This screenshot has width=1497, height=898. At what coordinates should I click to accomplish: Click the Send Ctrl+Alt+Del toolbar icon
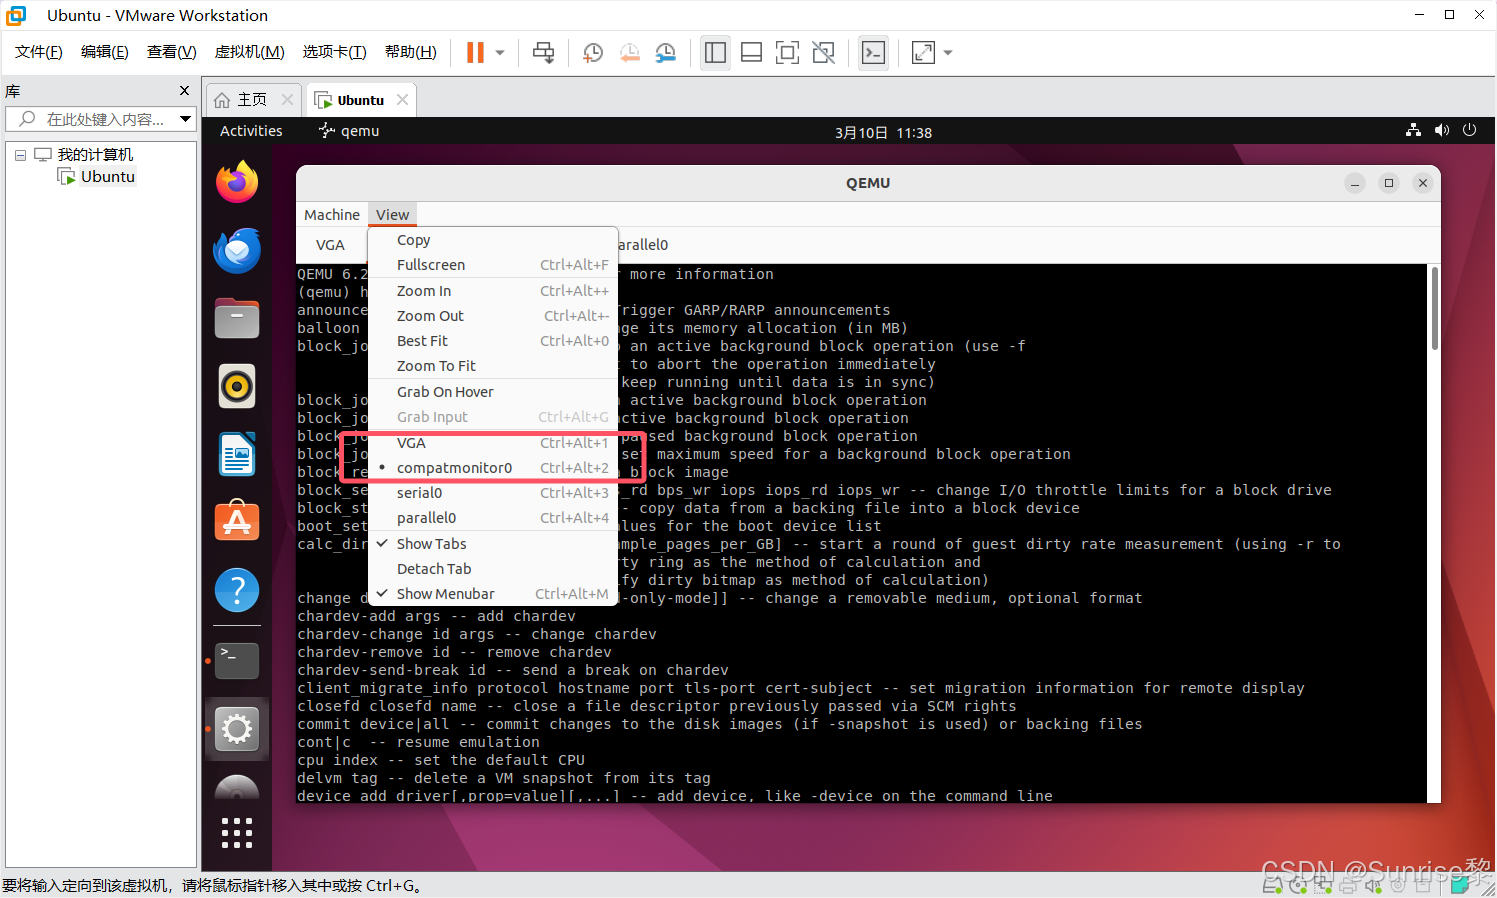543,53
